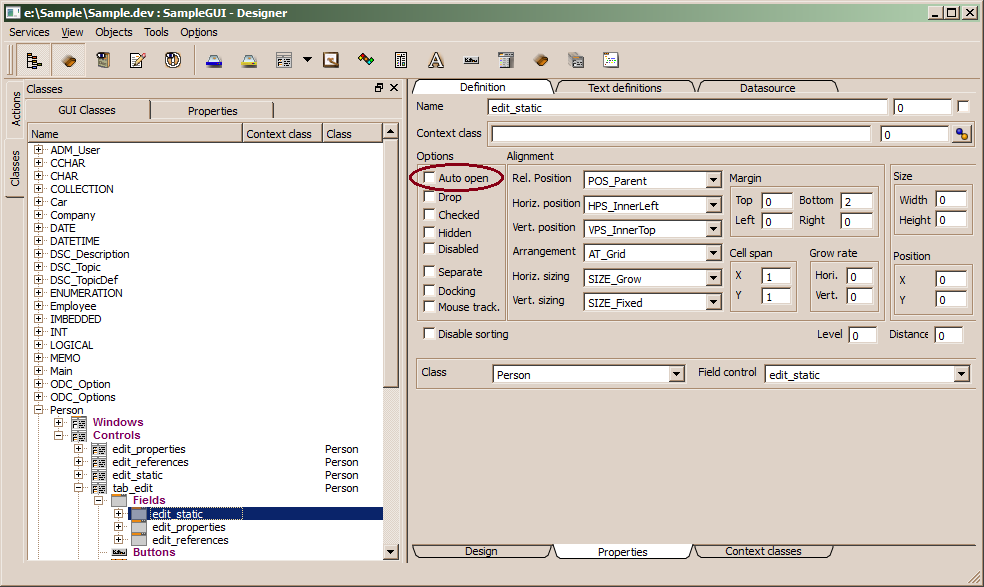
Task: Open the Objects menu
Action: (x=113, y=32)
